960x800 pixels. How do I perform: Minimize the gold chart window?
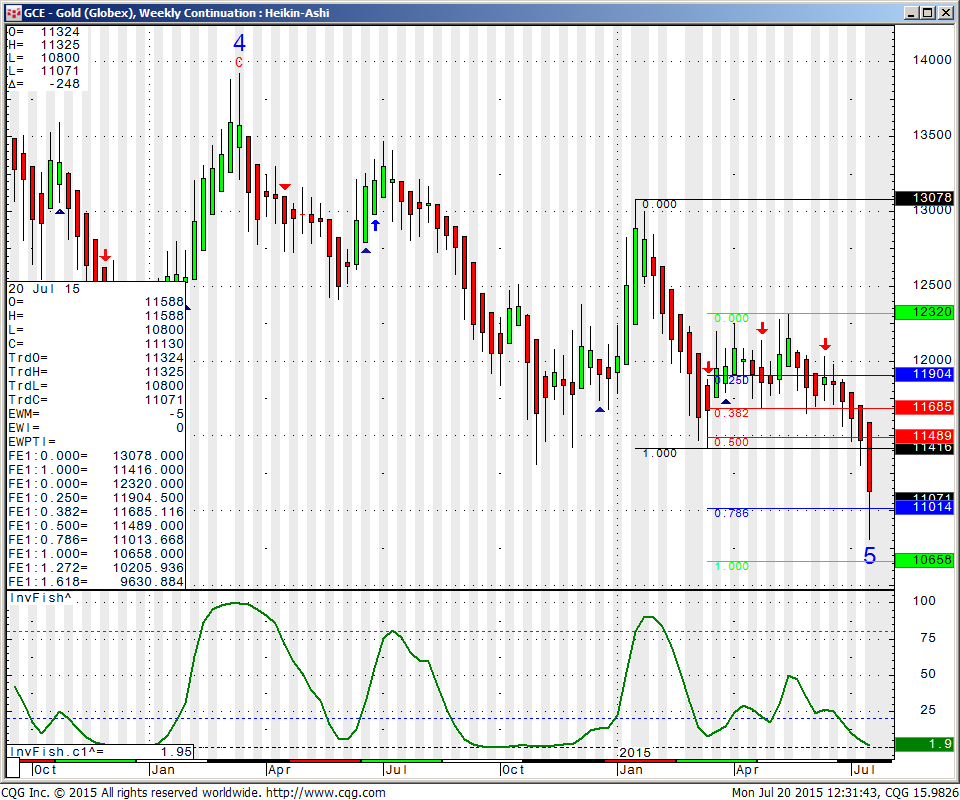pyautogui.click(x=911, y=13)
